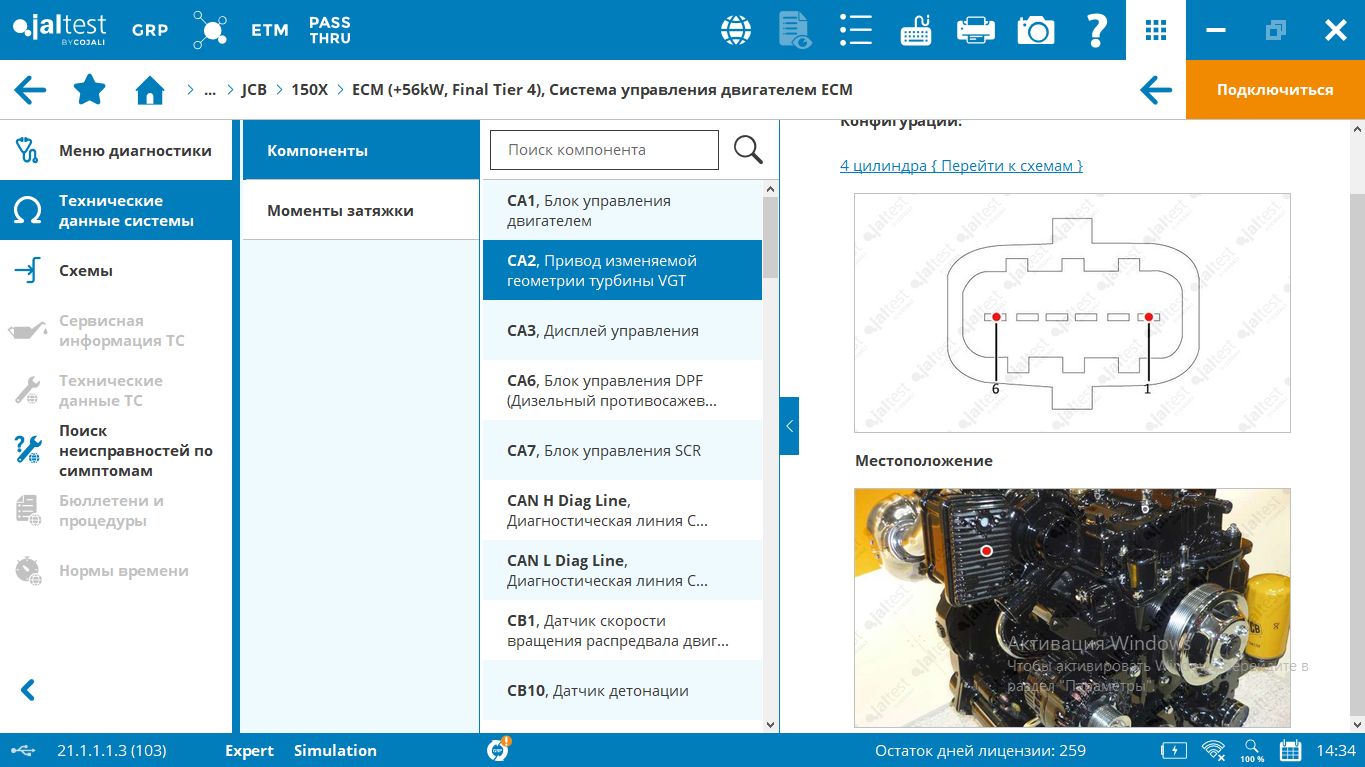Select CAN L Diag Line
This screenshot has width=1365, height=767.
(622, 570)
